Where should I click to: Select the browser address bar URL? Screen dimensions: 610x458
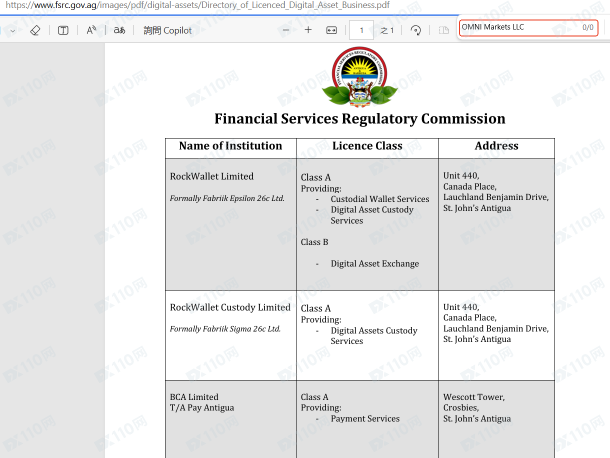point(198,5)
